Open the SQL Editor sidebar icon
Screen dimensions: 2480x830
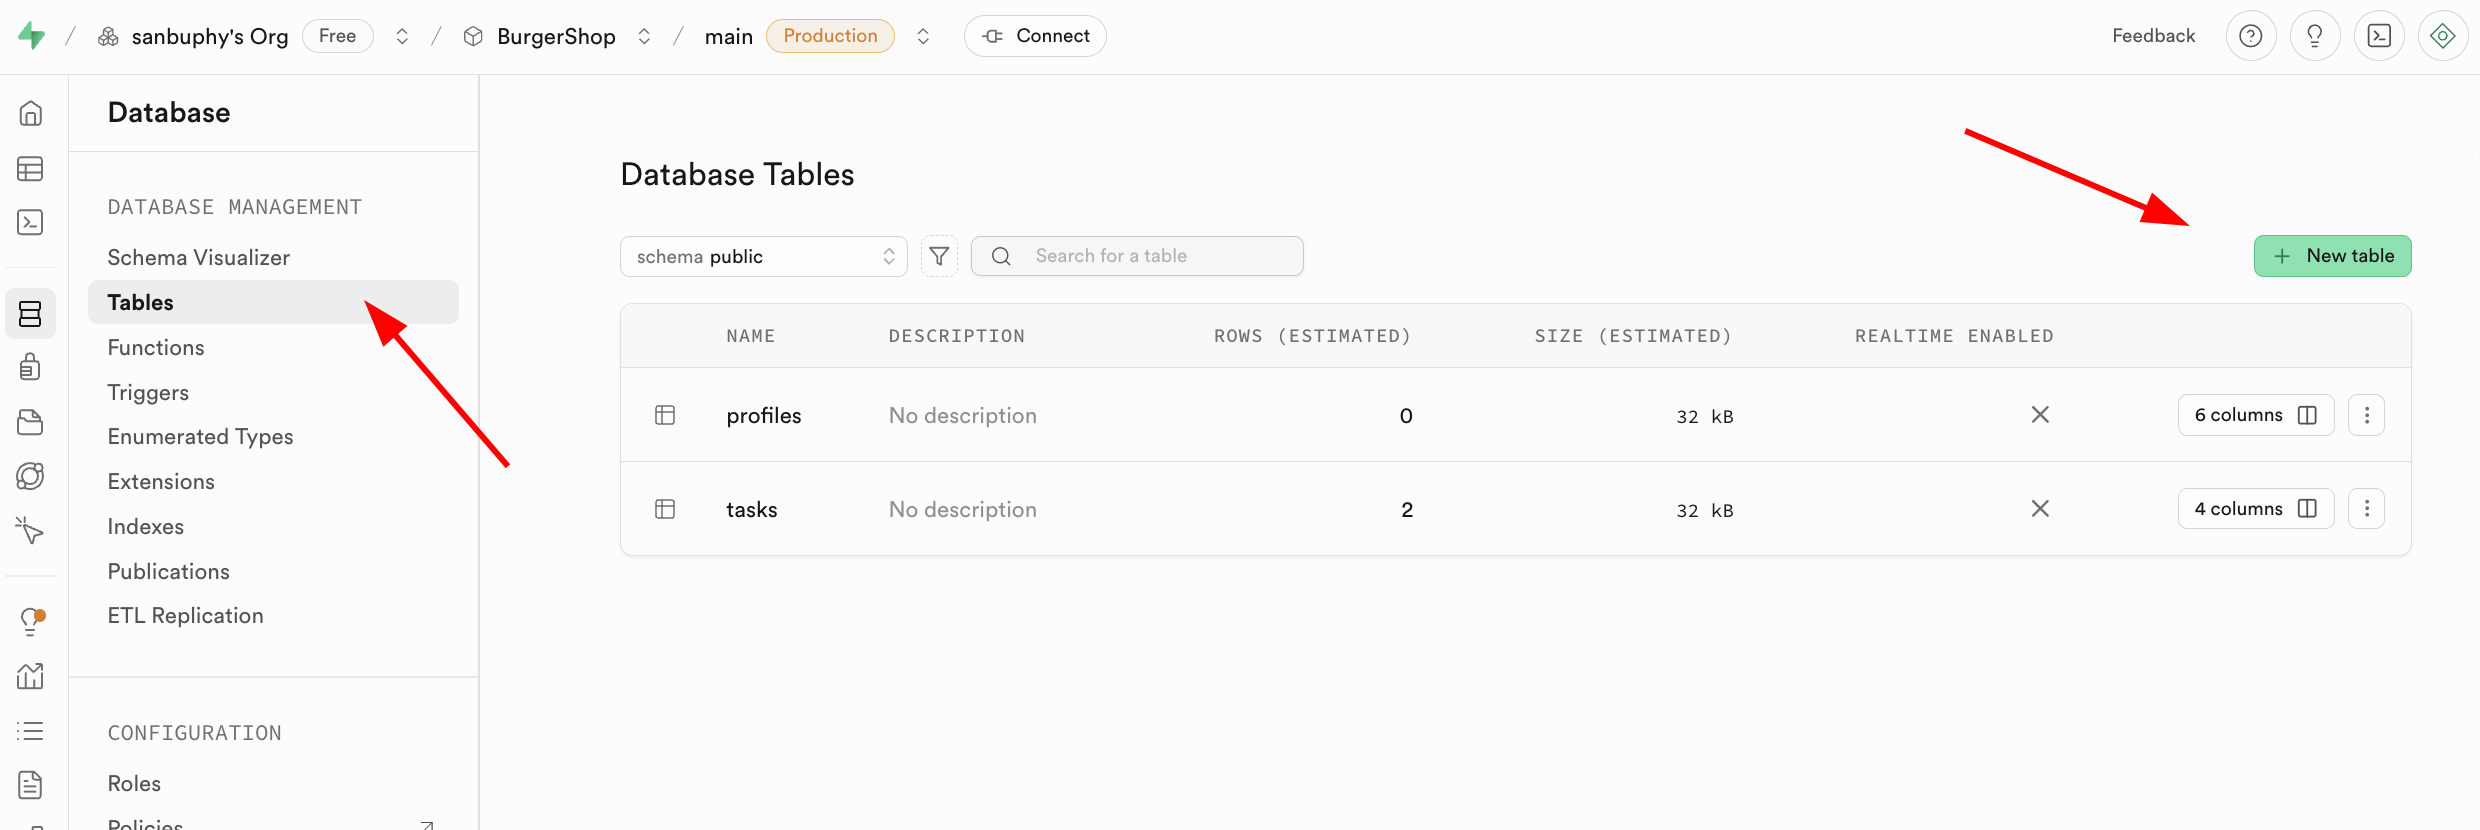click(30, 222)
